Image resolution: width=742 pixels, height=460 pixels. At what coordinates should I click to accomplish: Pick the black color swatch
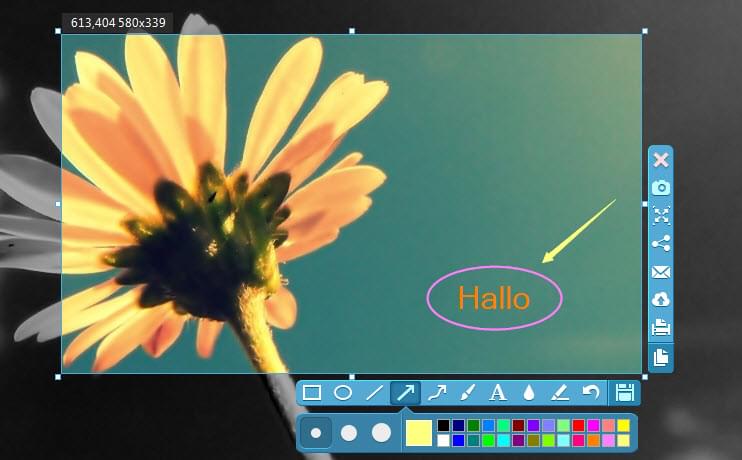click(444, 426)
